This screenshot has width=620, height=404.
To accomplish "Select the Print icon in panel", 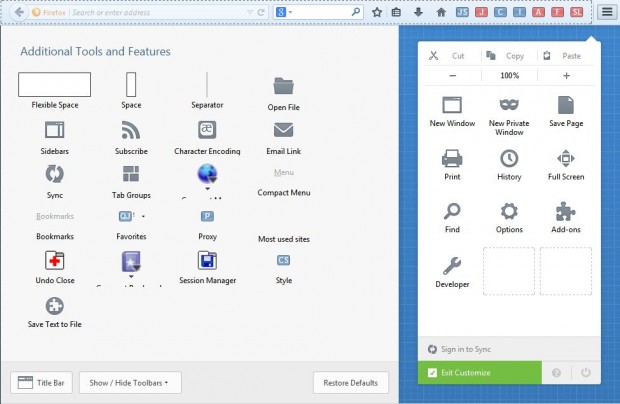I will coord(452,159).
